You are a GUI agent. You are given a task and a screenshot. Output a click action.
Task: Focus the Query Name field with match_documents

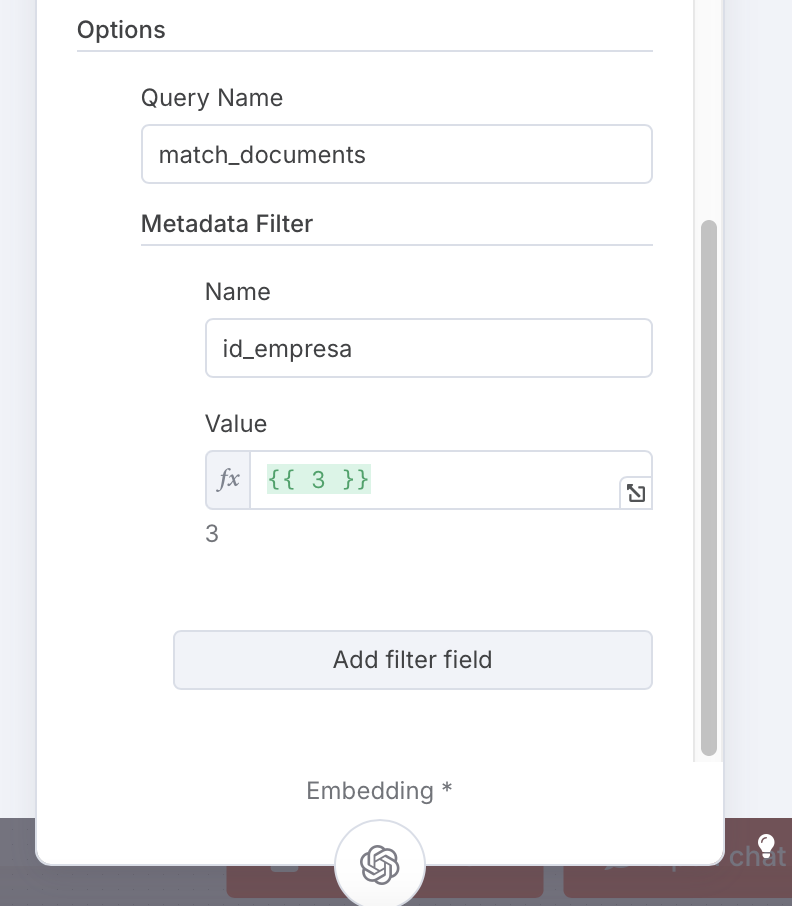tap(397, 154)
